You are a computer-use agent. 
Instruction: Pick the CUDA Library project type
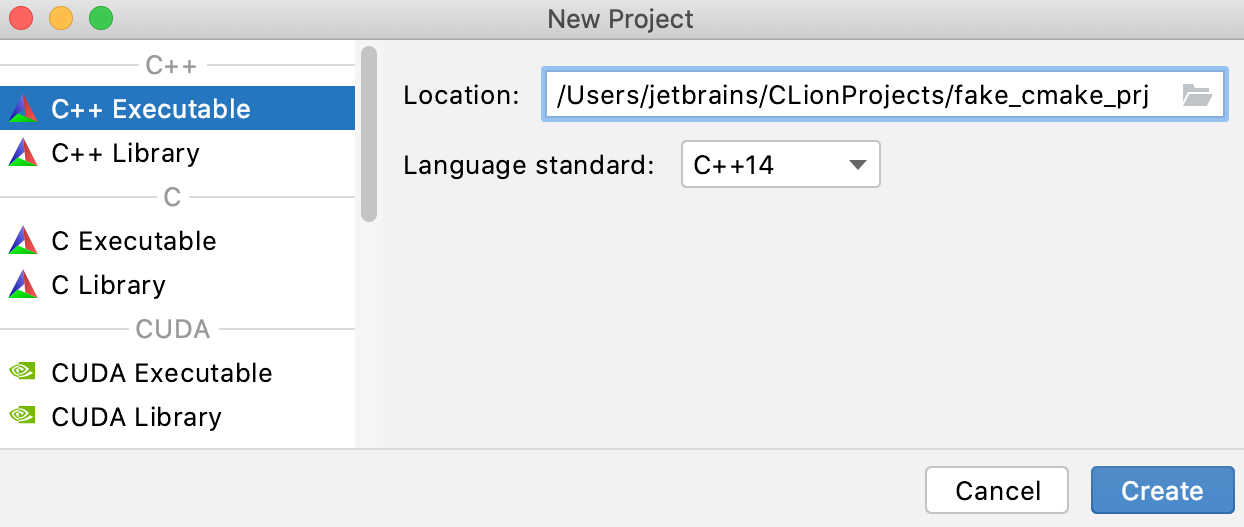pos(177,417)
